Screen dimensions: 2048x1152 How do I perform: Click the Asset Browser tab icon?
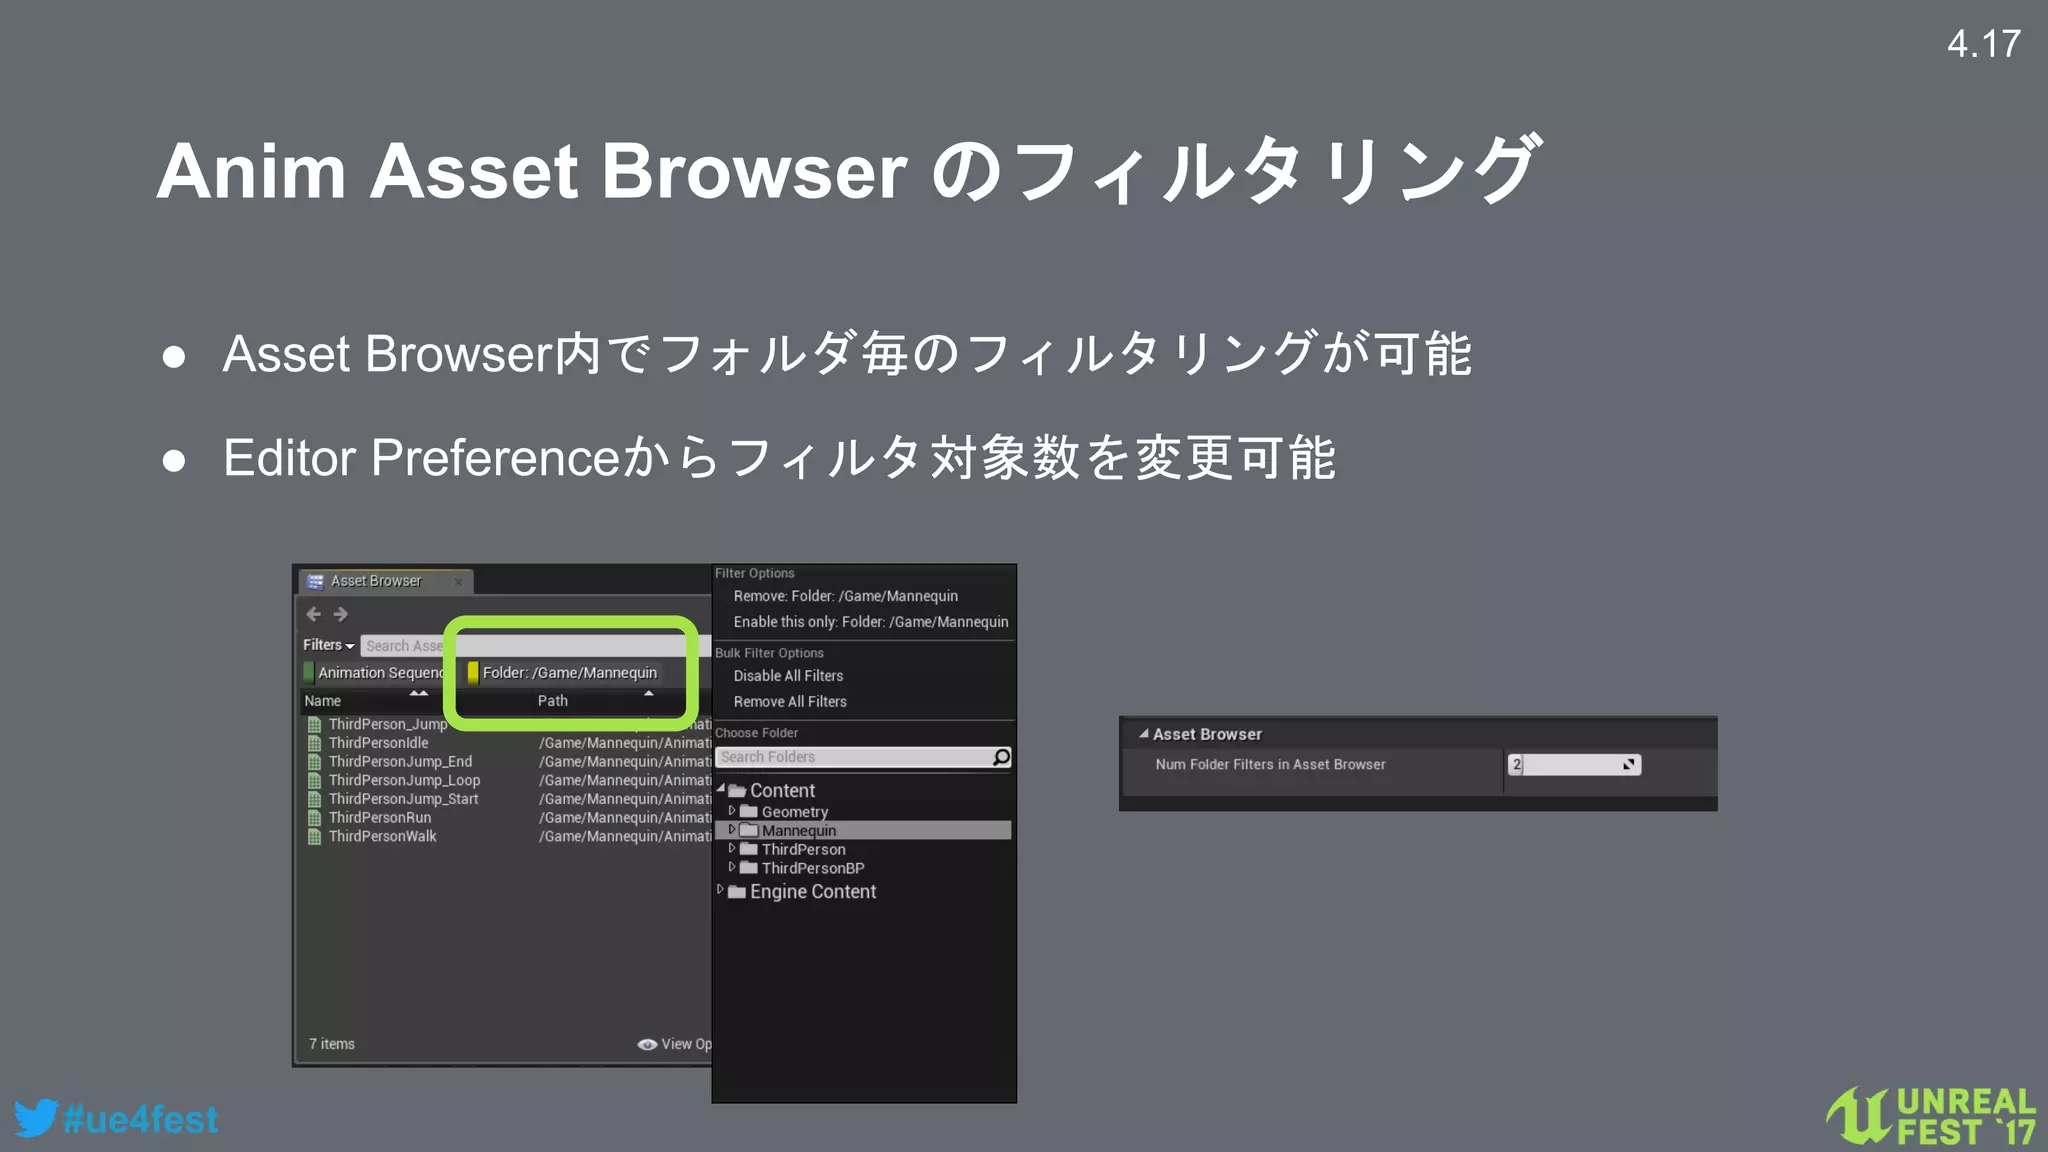tap(315, 581)
